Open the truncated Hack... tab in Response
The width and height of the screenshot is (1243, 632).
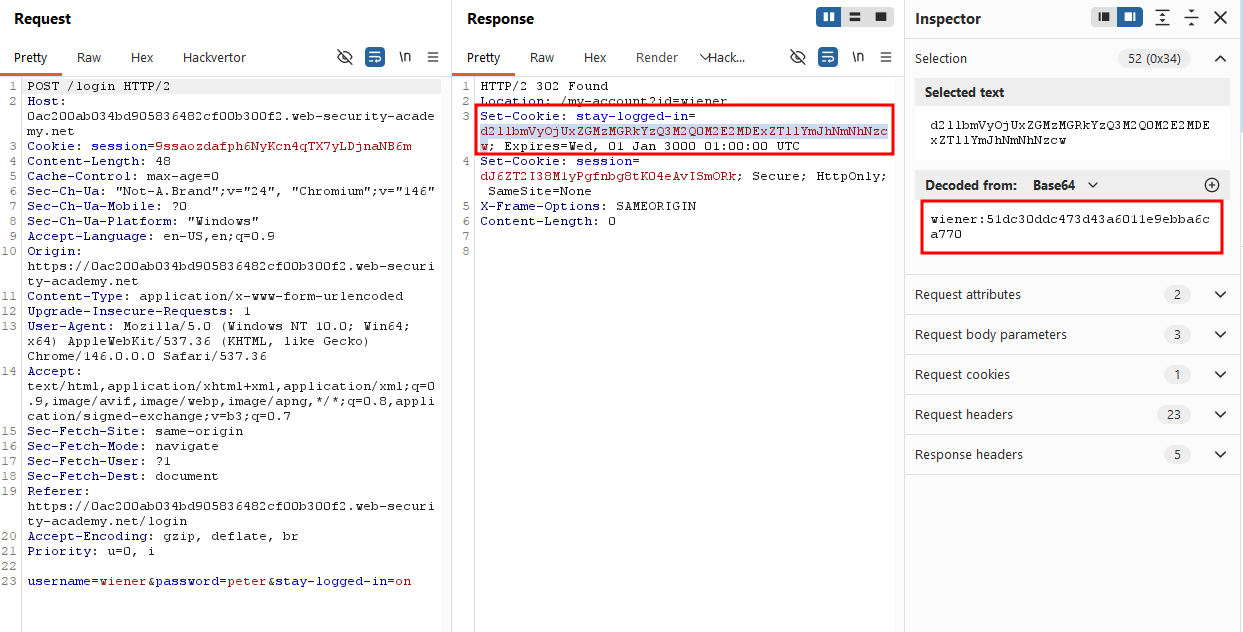[727, 58]
